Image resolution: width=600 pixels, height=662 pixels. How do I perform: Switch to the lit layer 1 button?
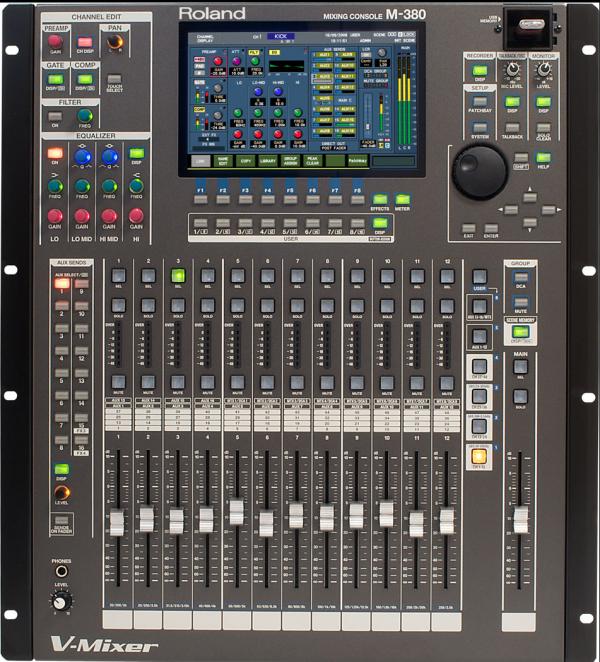pyautogui.click(x=479, y=456)
